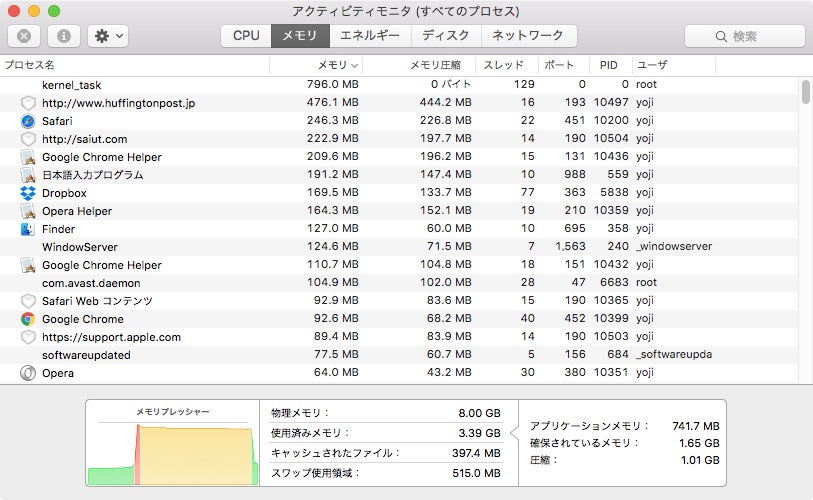Click the キャッシュされたファイル 397.4 MB value

(476, 453)
